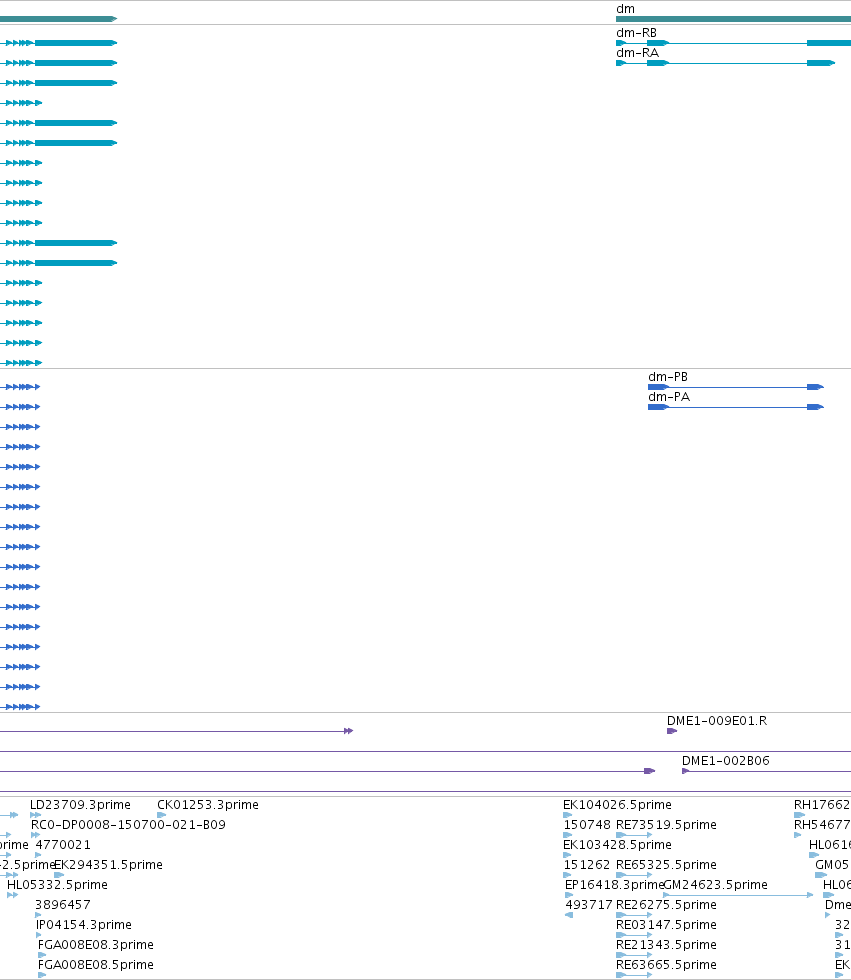Select the RE73519.5prime EST label
Viewport: 851px width, 980px height.
[x=666, y=824]
